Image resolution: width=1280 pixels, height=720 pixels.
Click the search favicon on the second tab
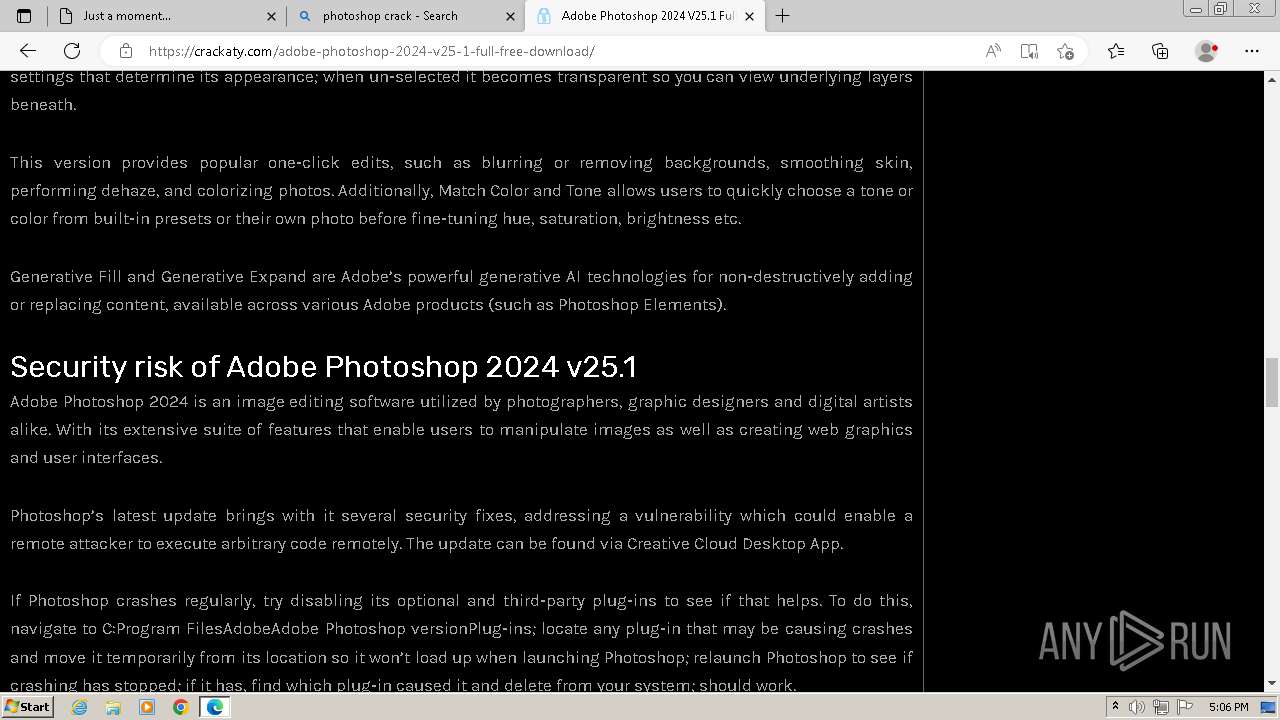[305, 16]
